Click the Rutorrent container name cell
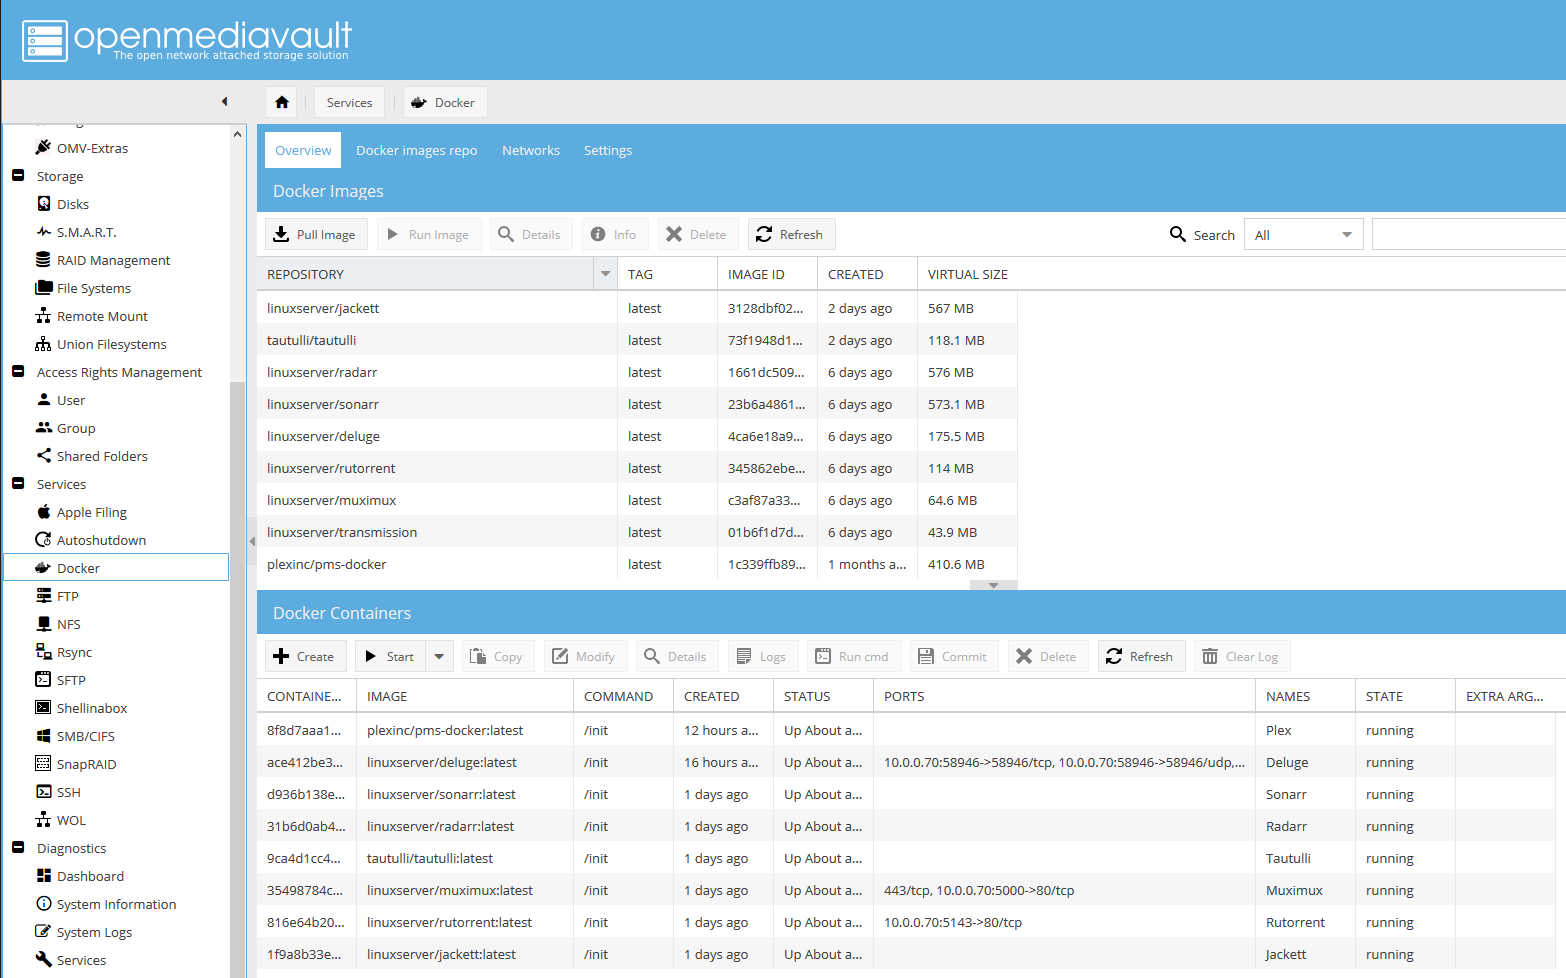Screen dimensions: 1566x978 point(1305,922)
